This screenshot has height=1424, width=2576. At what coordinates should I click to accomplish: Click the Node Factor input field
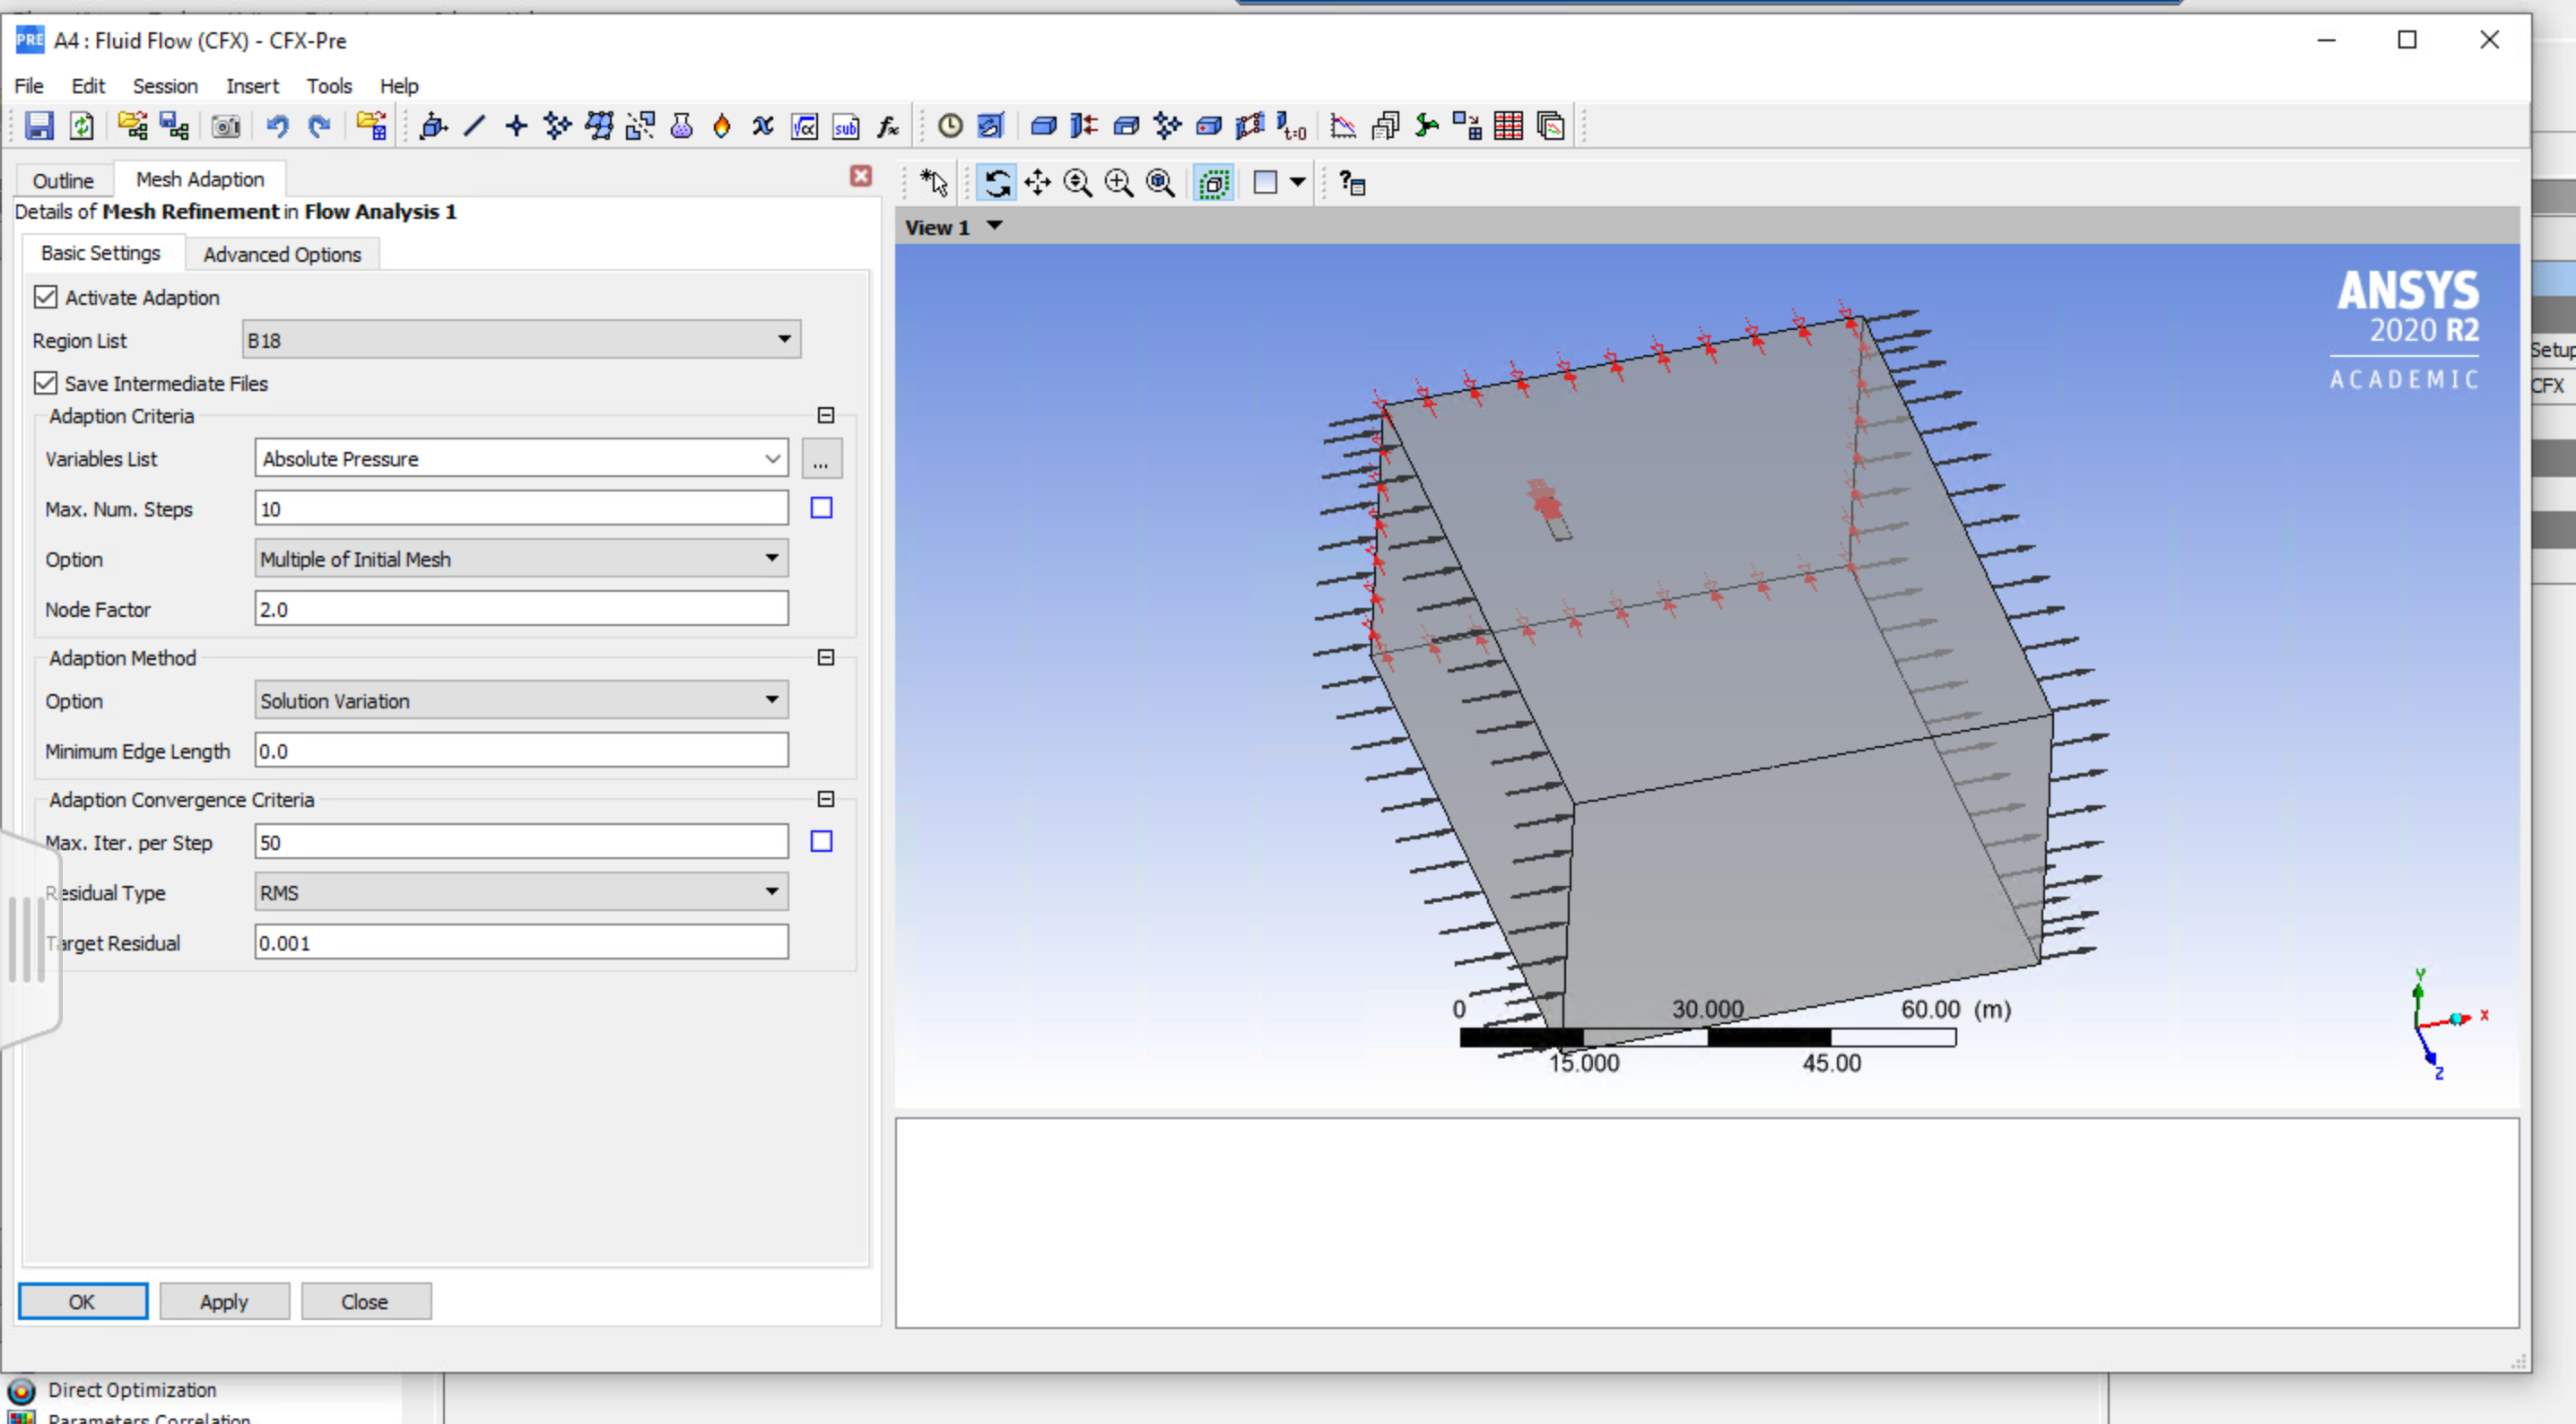[x=520, y=609]
